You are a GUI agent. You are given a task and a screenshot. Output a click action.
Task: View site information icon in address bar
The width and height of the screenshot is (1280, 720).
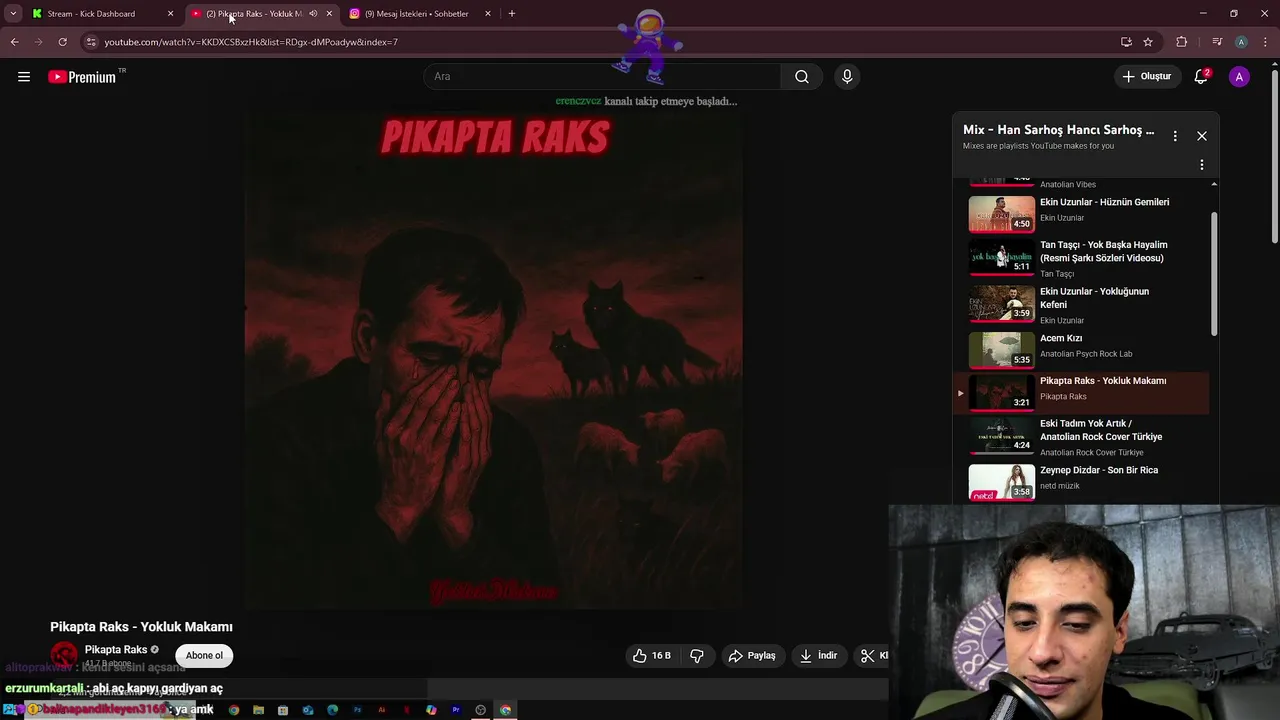point(91,42)
